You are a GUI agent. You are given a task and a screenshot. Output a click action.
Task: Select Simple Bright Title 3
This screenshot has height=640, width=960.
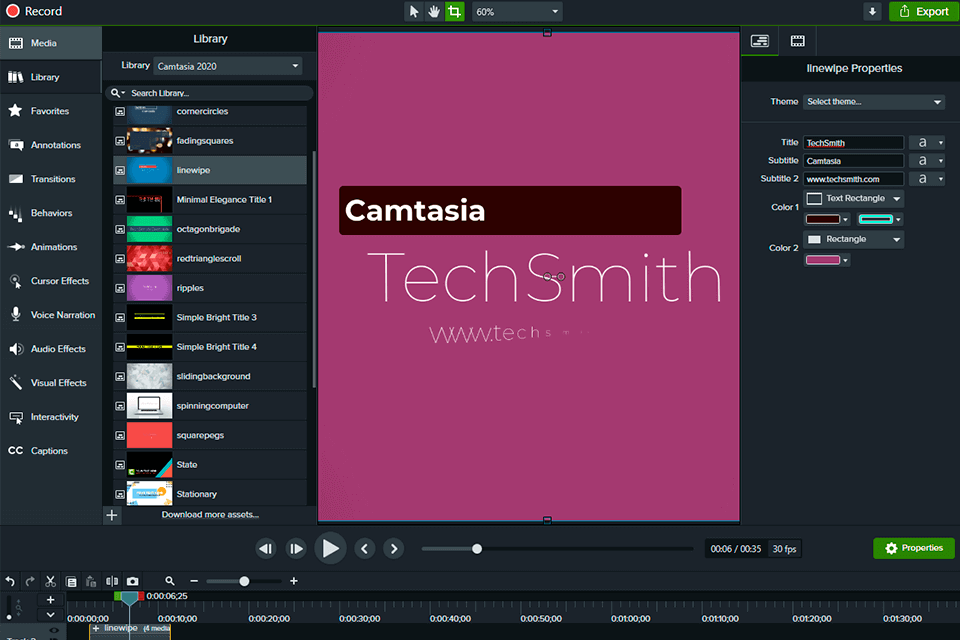pyautogui.click(x=210, y=317)
